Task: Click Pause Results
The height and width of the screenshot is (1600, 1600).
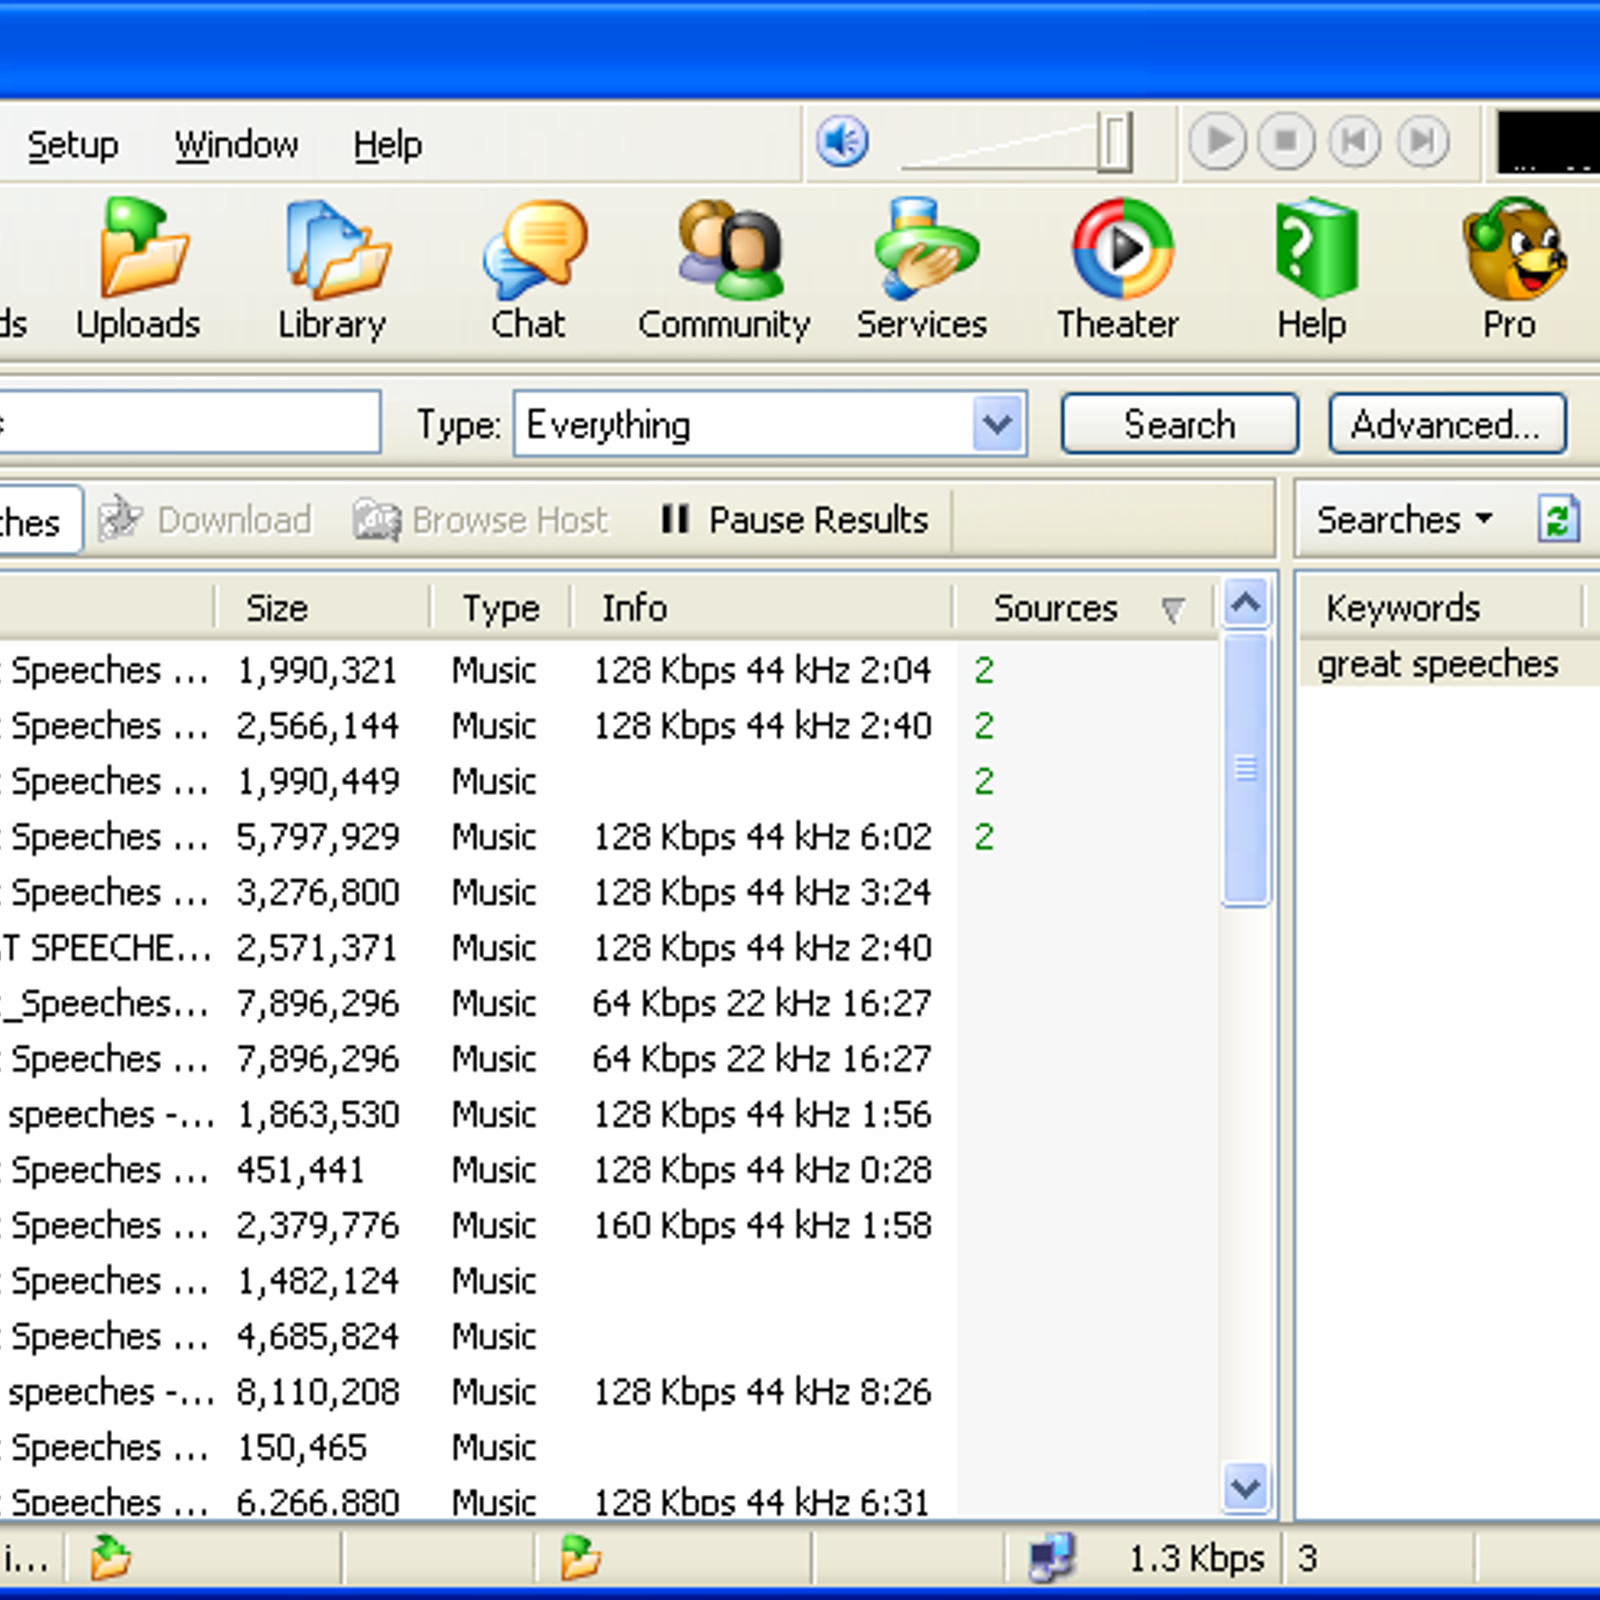Action: [795, 520]
